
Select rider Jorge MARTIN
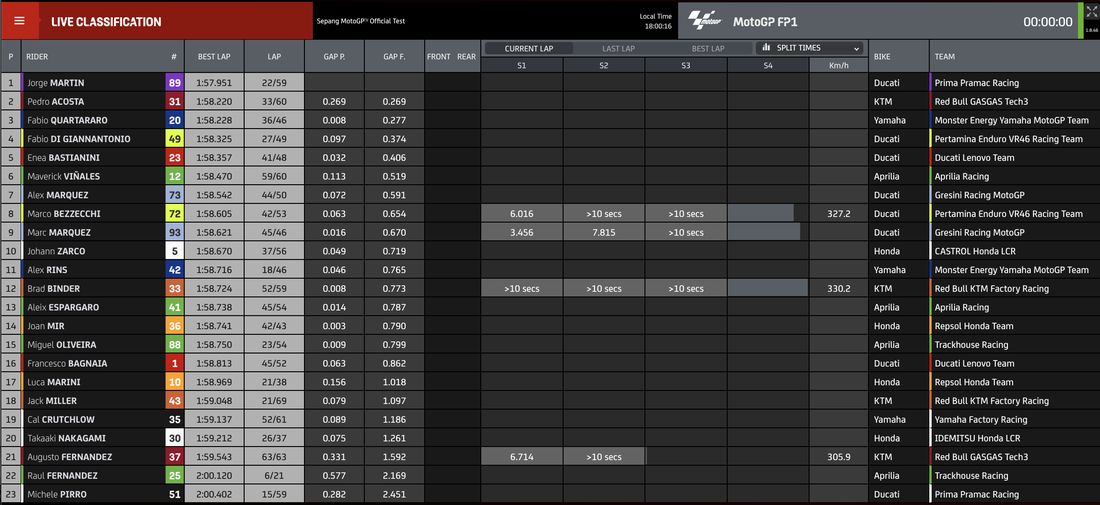coord(55,83)
